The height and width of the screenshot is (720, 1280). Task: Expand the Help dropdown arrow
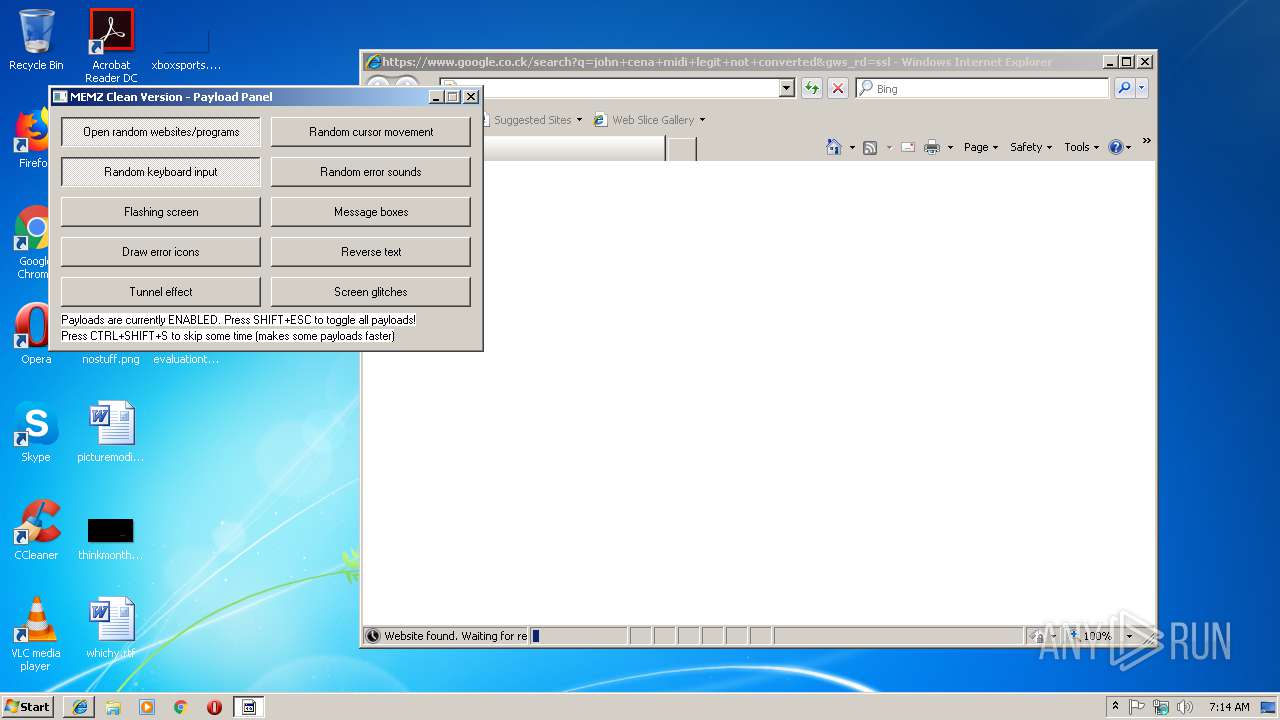pyautogui.click(x=1131, y=148)
